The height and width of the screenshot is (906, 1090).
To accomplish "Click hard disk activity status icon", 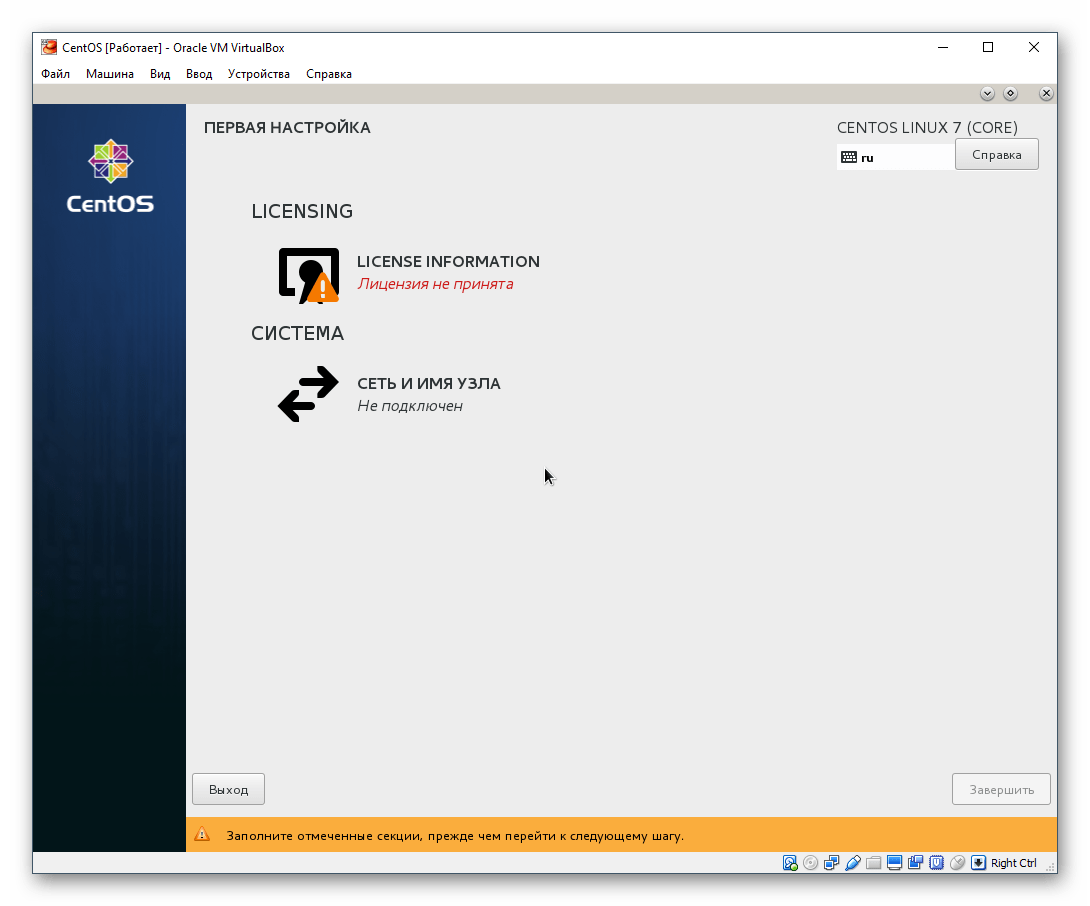I will point(788,862).
